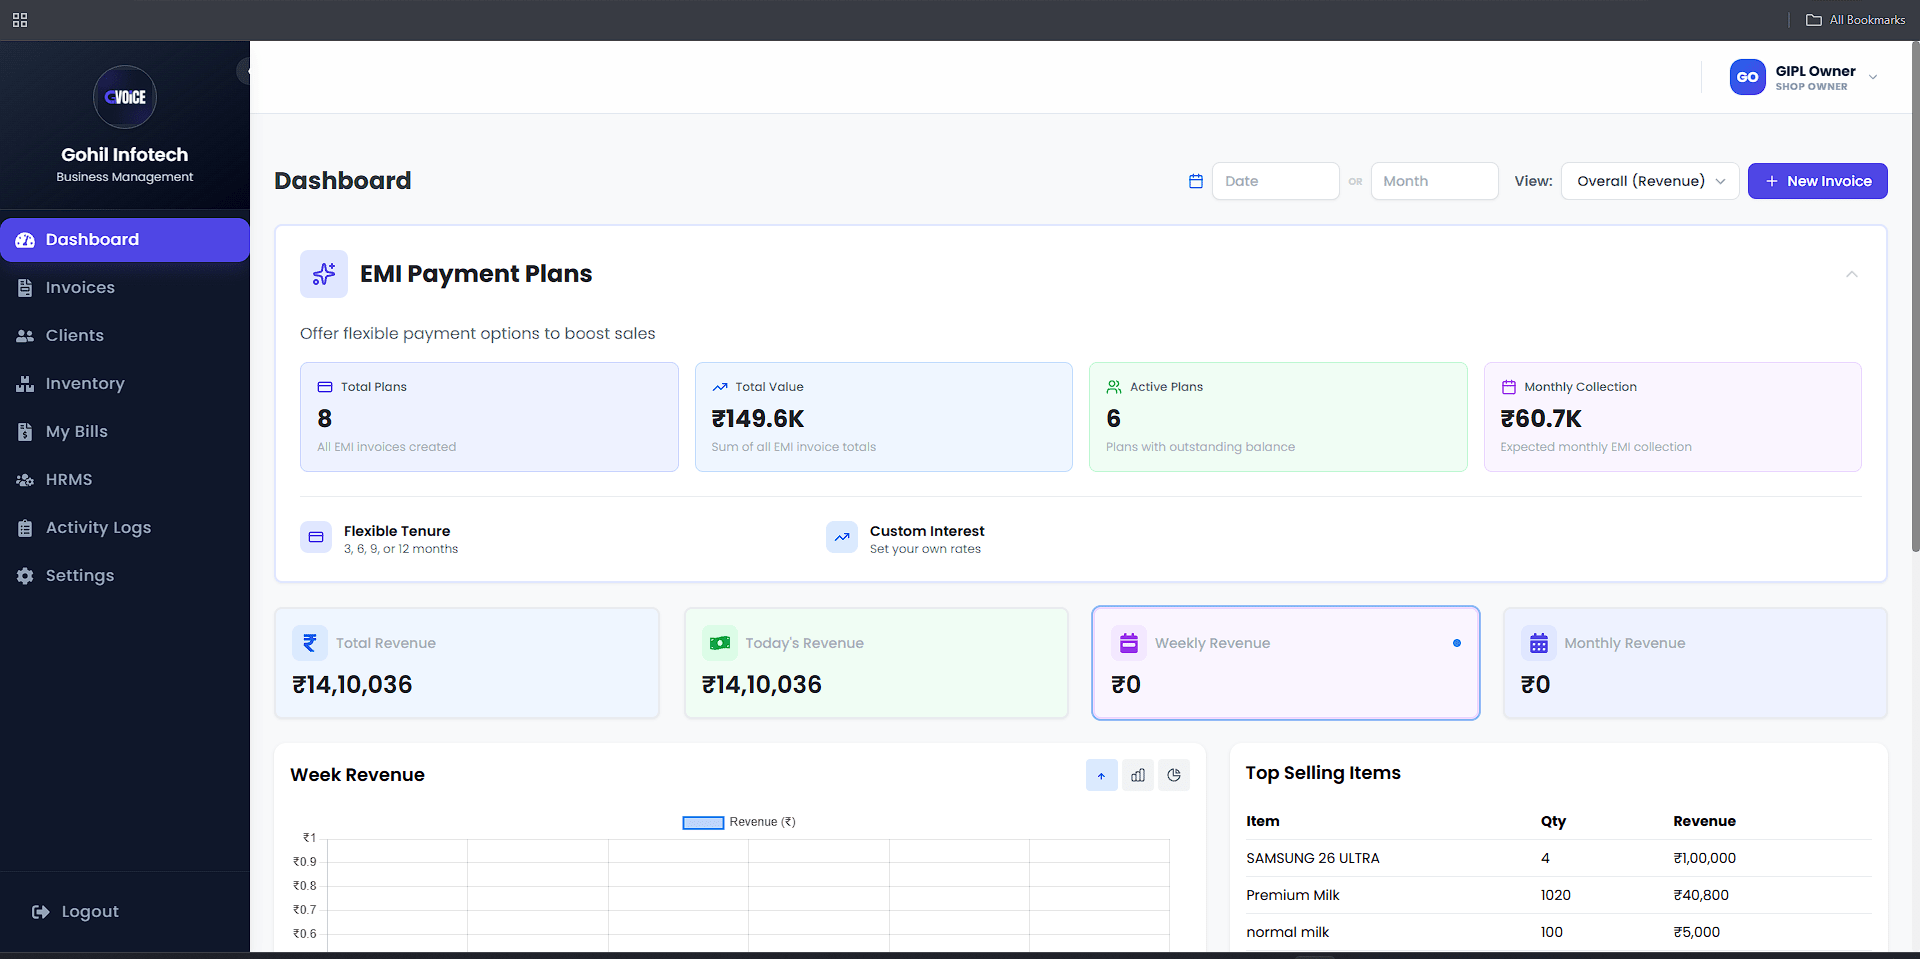This screenshot has width=1920, height=959.
Task: Click the EMI Payment Plans sparkle icon
Action: (x=324, y=274)
